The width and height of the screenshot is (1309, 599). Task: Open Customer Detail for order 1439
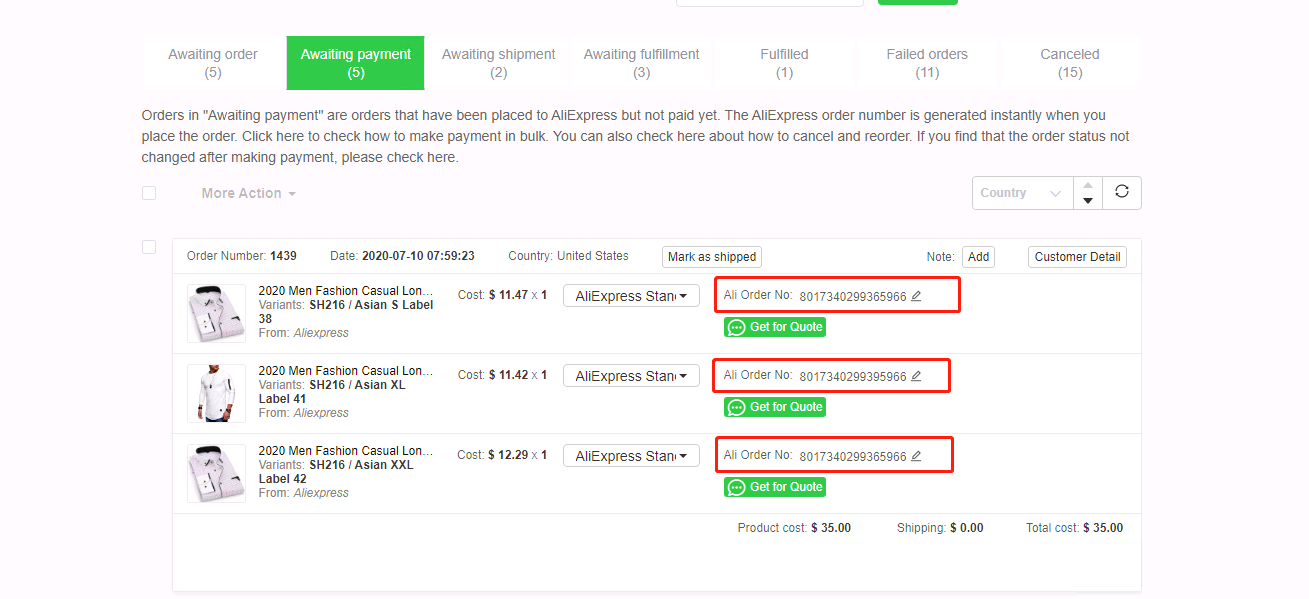1077,257
